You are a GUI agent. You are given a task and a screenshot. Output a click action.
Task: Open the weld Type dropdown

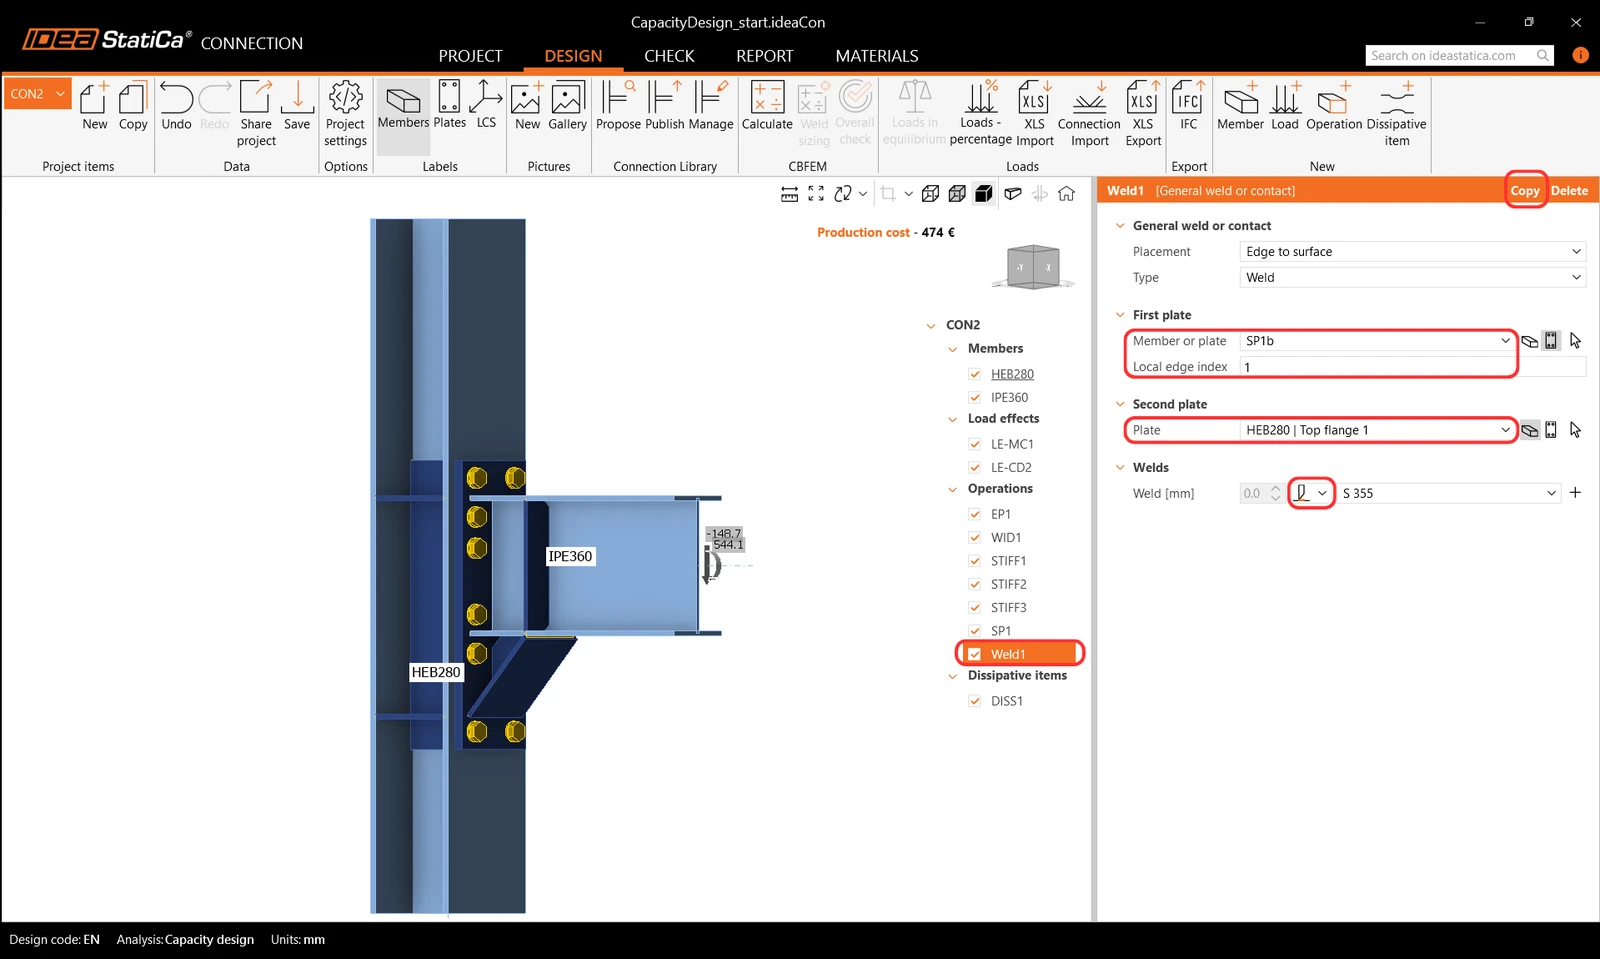coord(1412,278)
